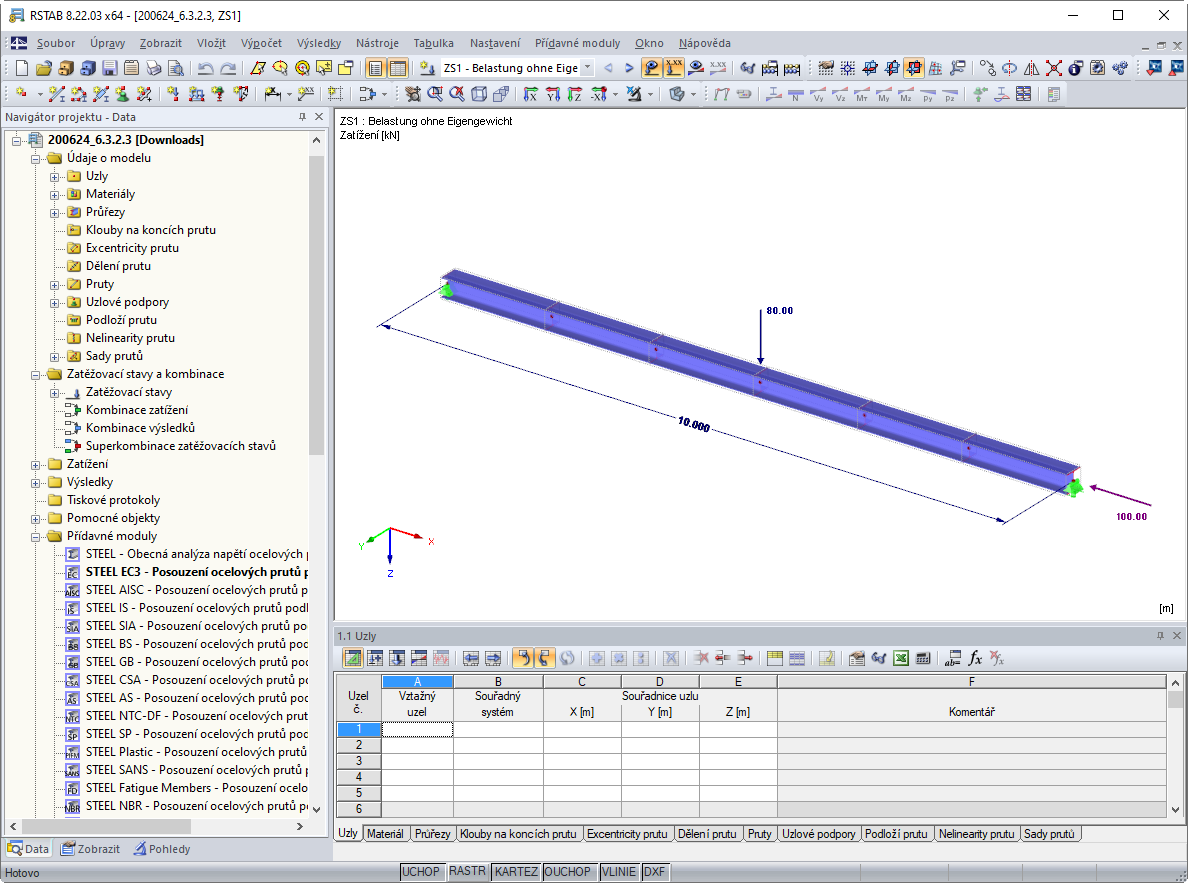Image resolution: width=1188 pixels, height=891 pixels.
Task: Expand the Materiály tree node
Action: 55,195
